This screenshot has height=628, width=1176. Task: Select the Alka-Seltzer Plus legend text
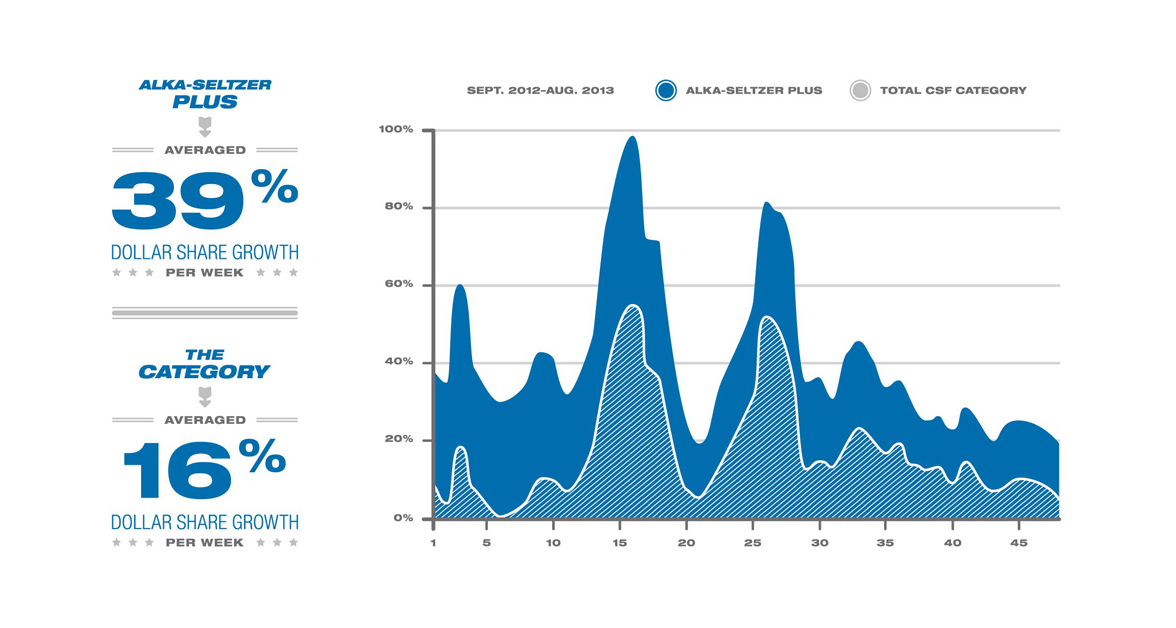point(753,90)
